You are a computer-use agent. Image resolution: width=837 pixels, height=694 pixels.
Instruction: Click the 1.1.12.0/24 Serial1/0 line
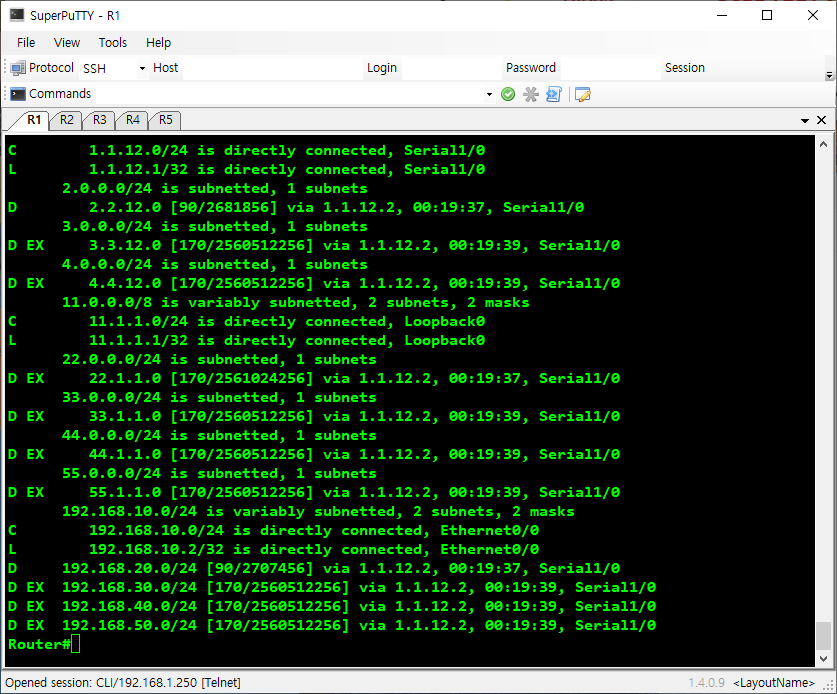point(247,151)
